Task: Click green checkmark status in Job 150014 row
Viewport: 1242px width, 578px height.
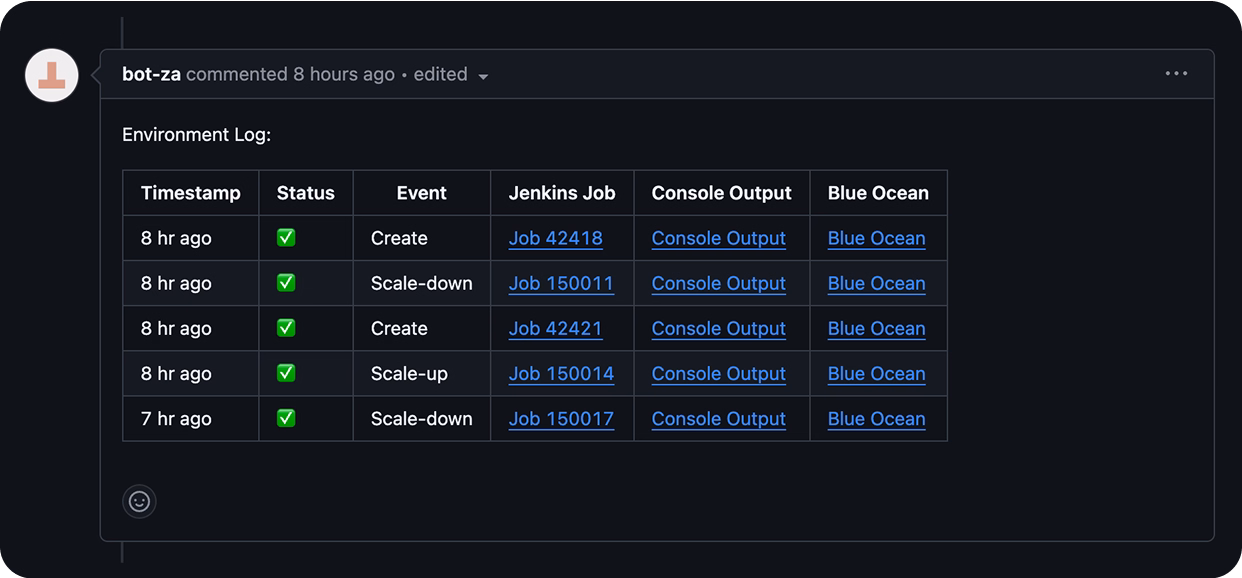Action: (286, 373)
